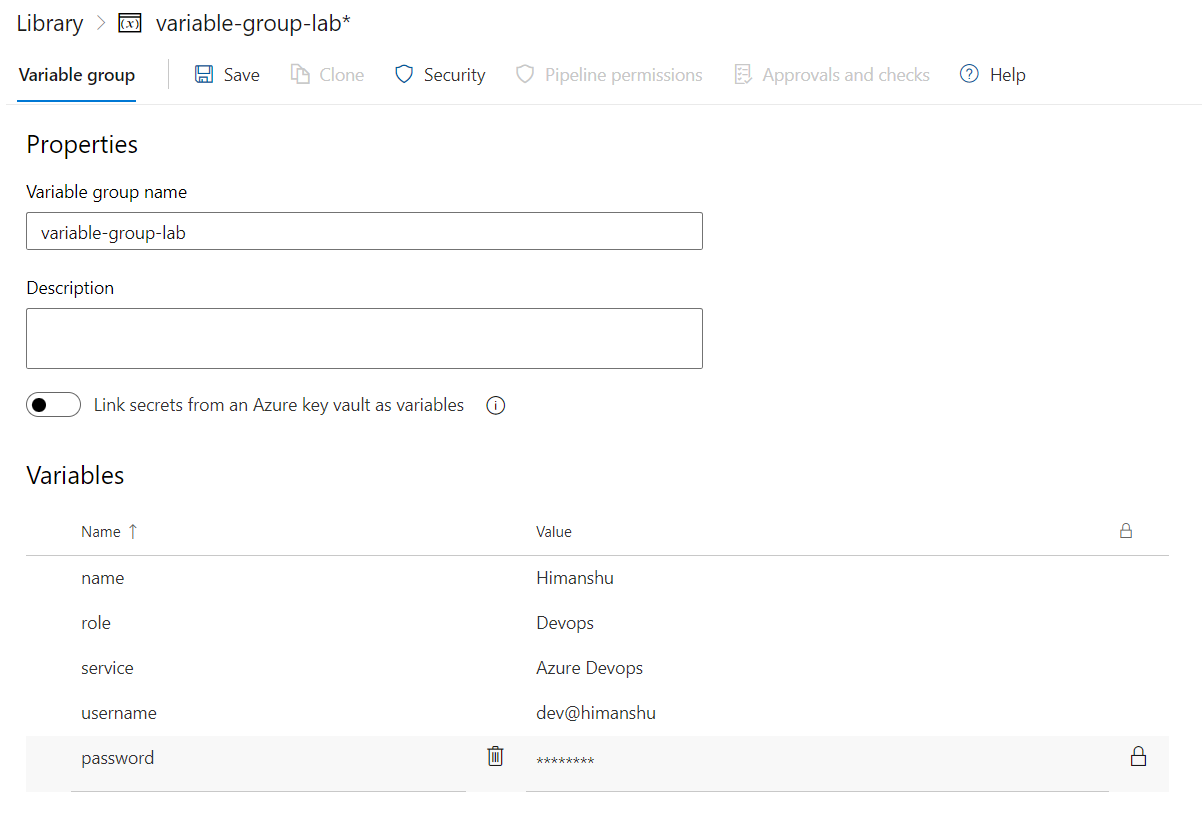Click the Azure Devops value of service
Viewport: 1202px width, 820px height.
coord(589,668)
